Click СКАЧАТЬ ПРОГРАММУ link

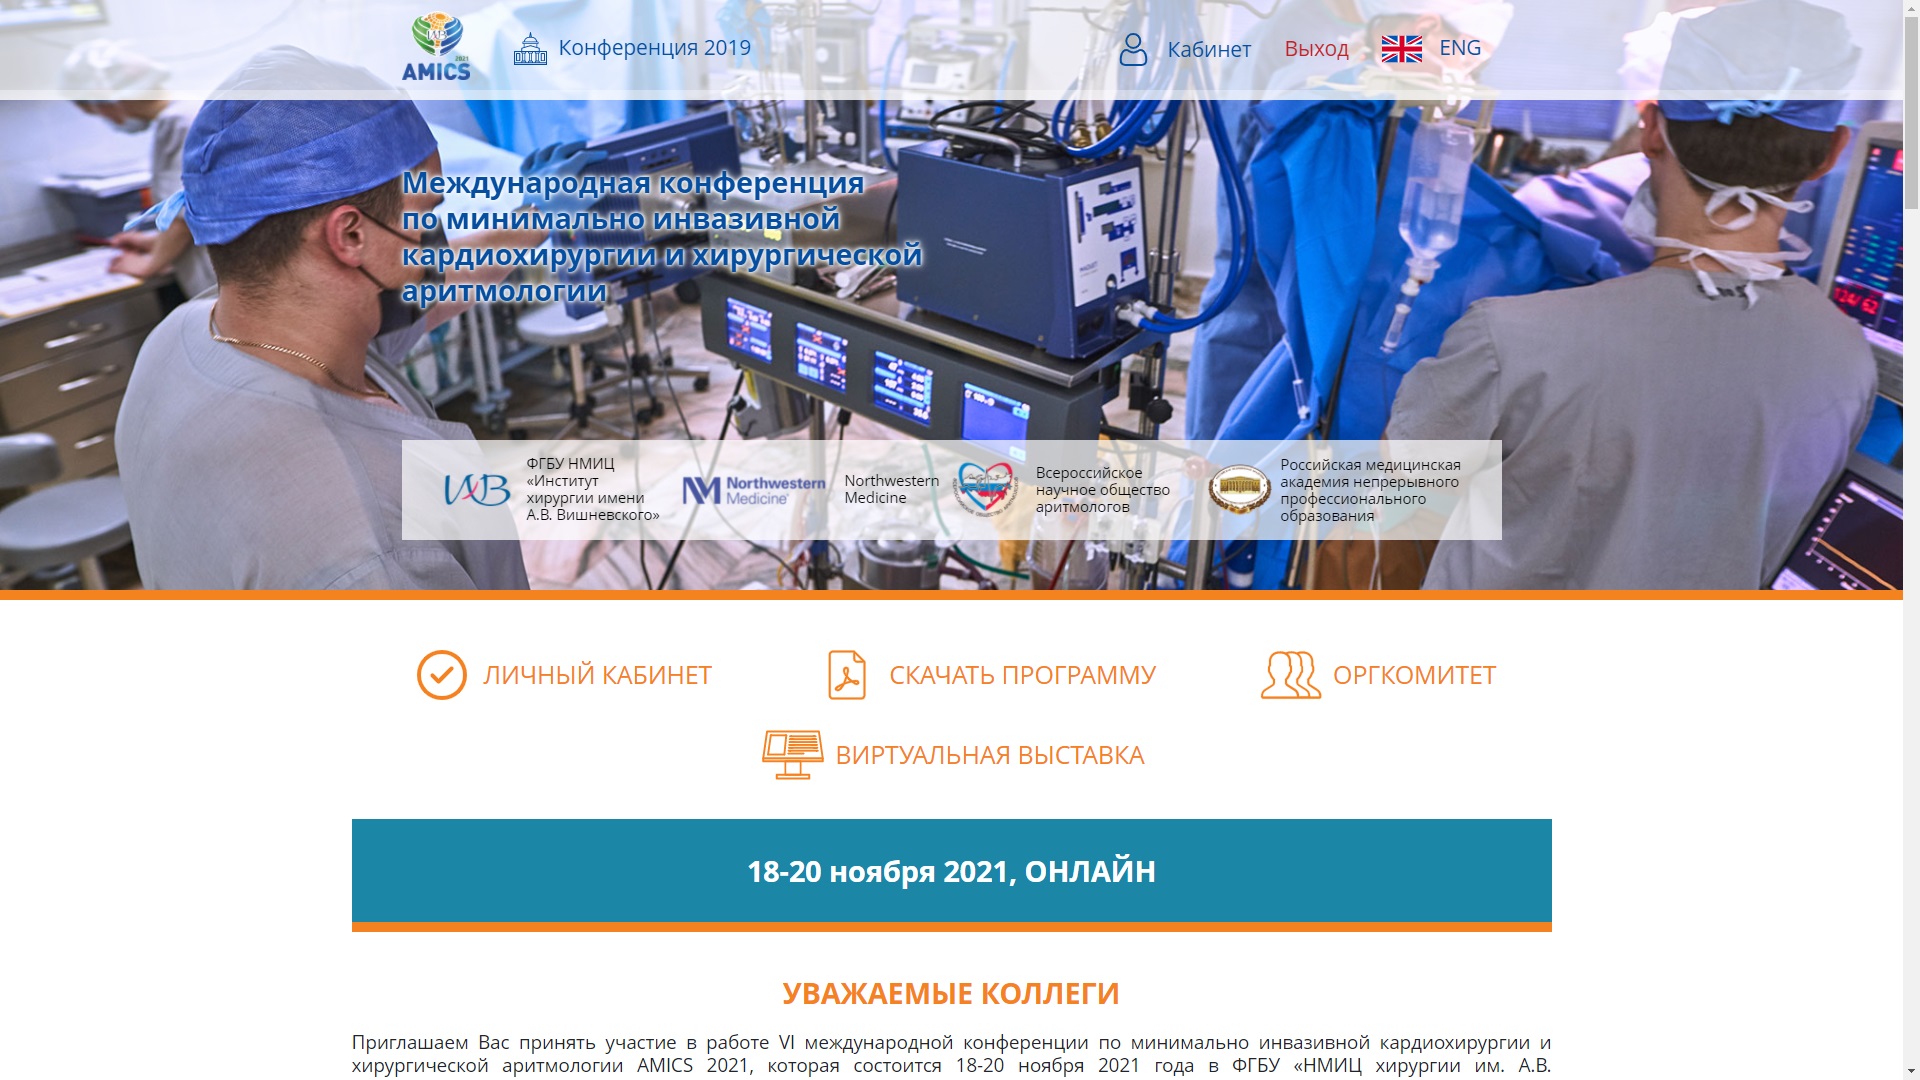point(1022,675)
